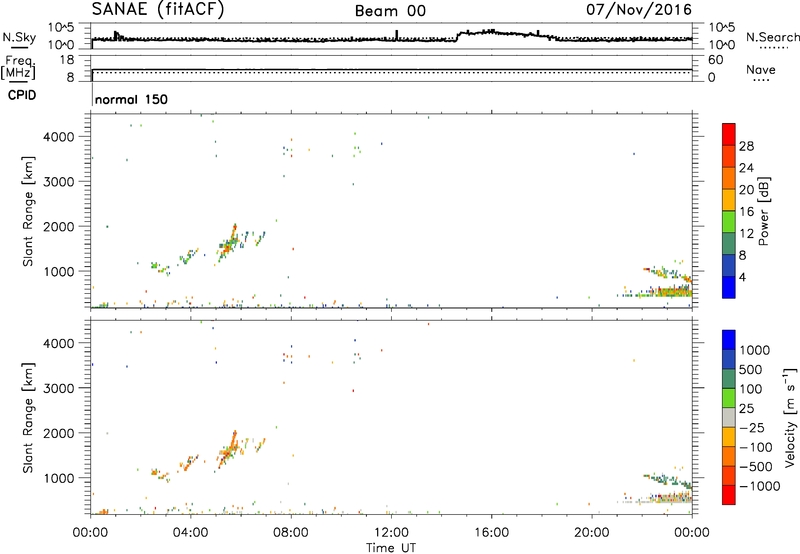Click the -1000 value on Velocity colorbar
Viewport: 800px width, 554px height.
[x=760, y=486]
